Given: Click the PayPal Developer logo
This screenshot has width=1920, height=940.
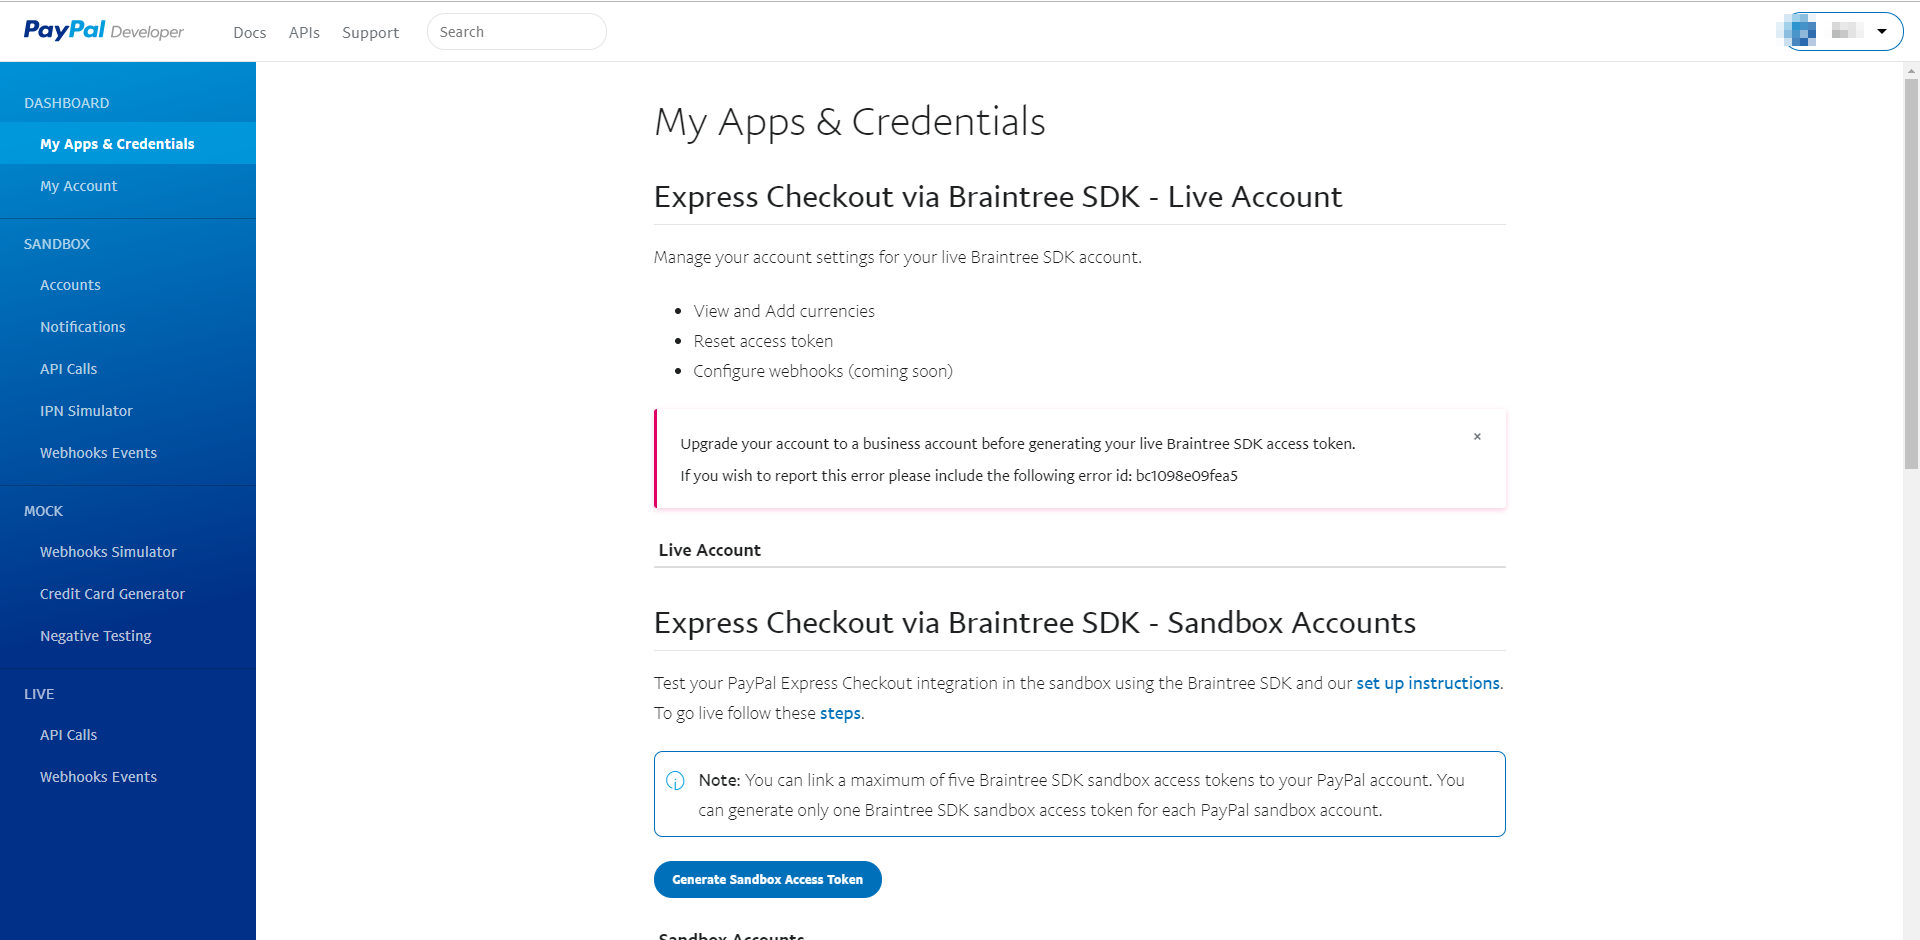Looking at the screenshot, I should click(104, 31).
